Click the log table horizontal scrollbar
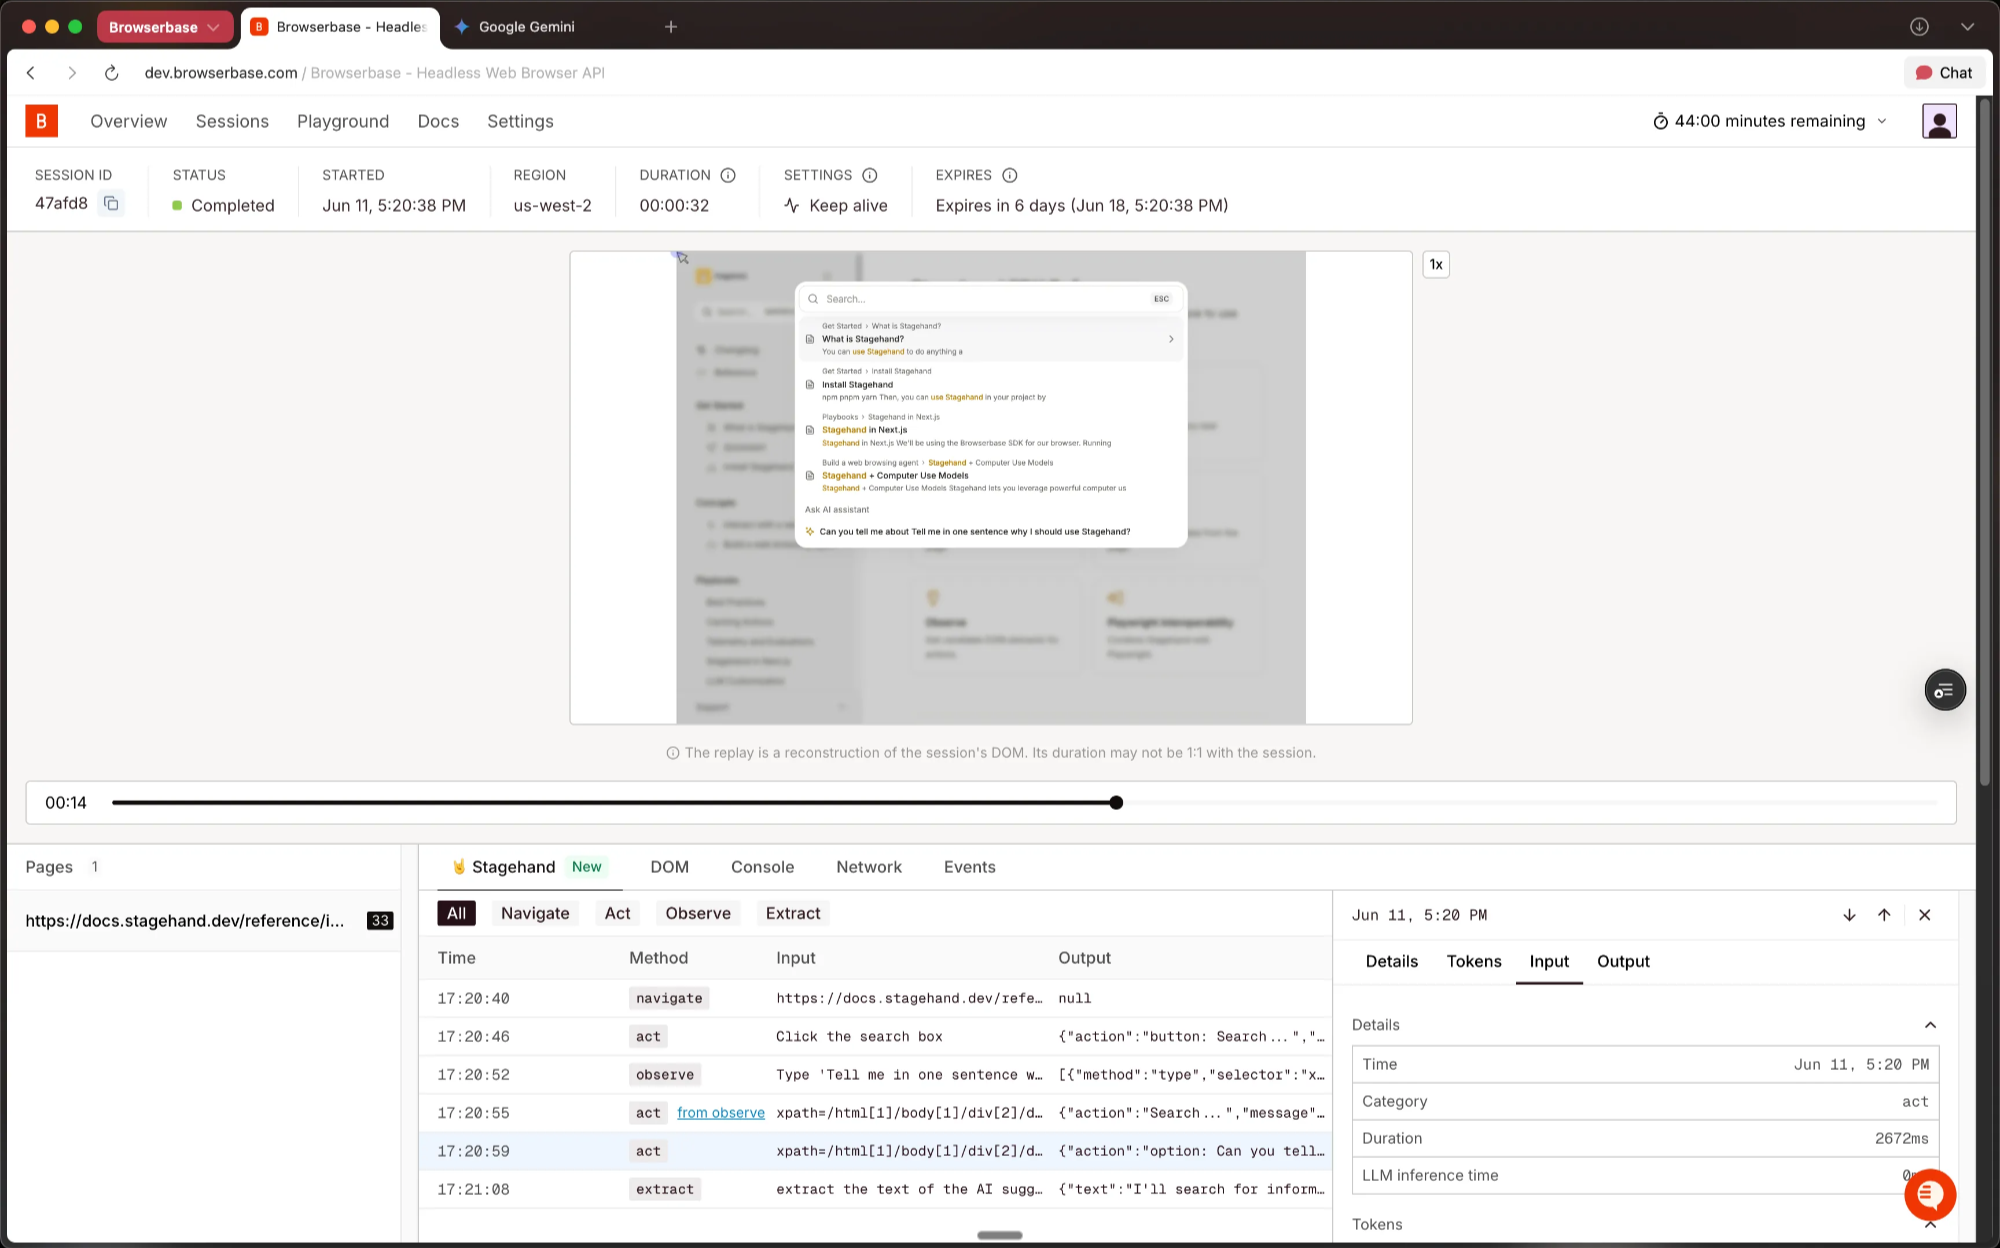 pyautogui.click(x=1000, y=1235)
